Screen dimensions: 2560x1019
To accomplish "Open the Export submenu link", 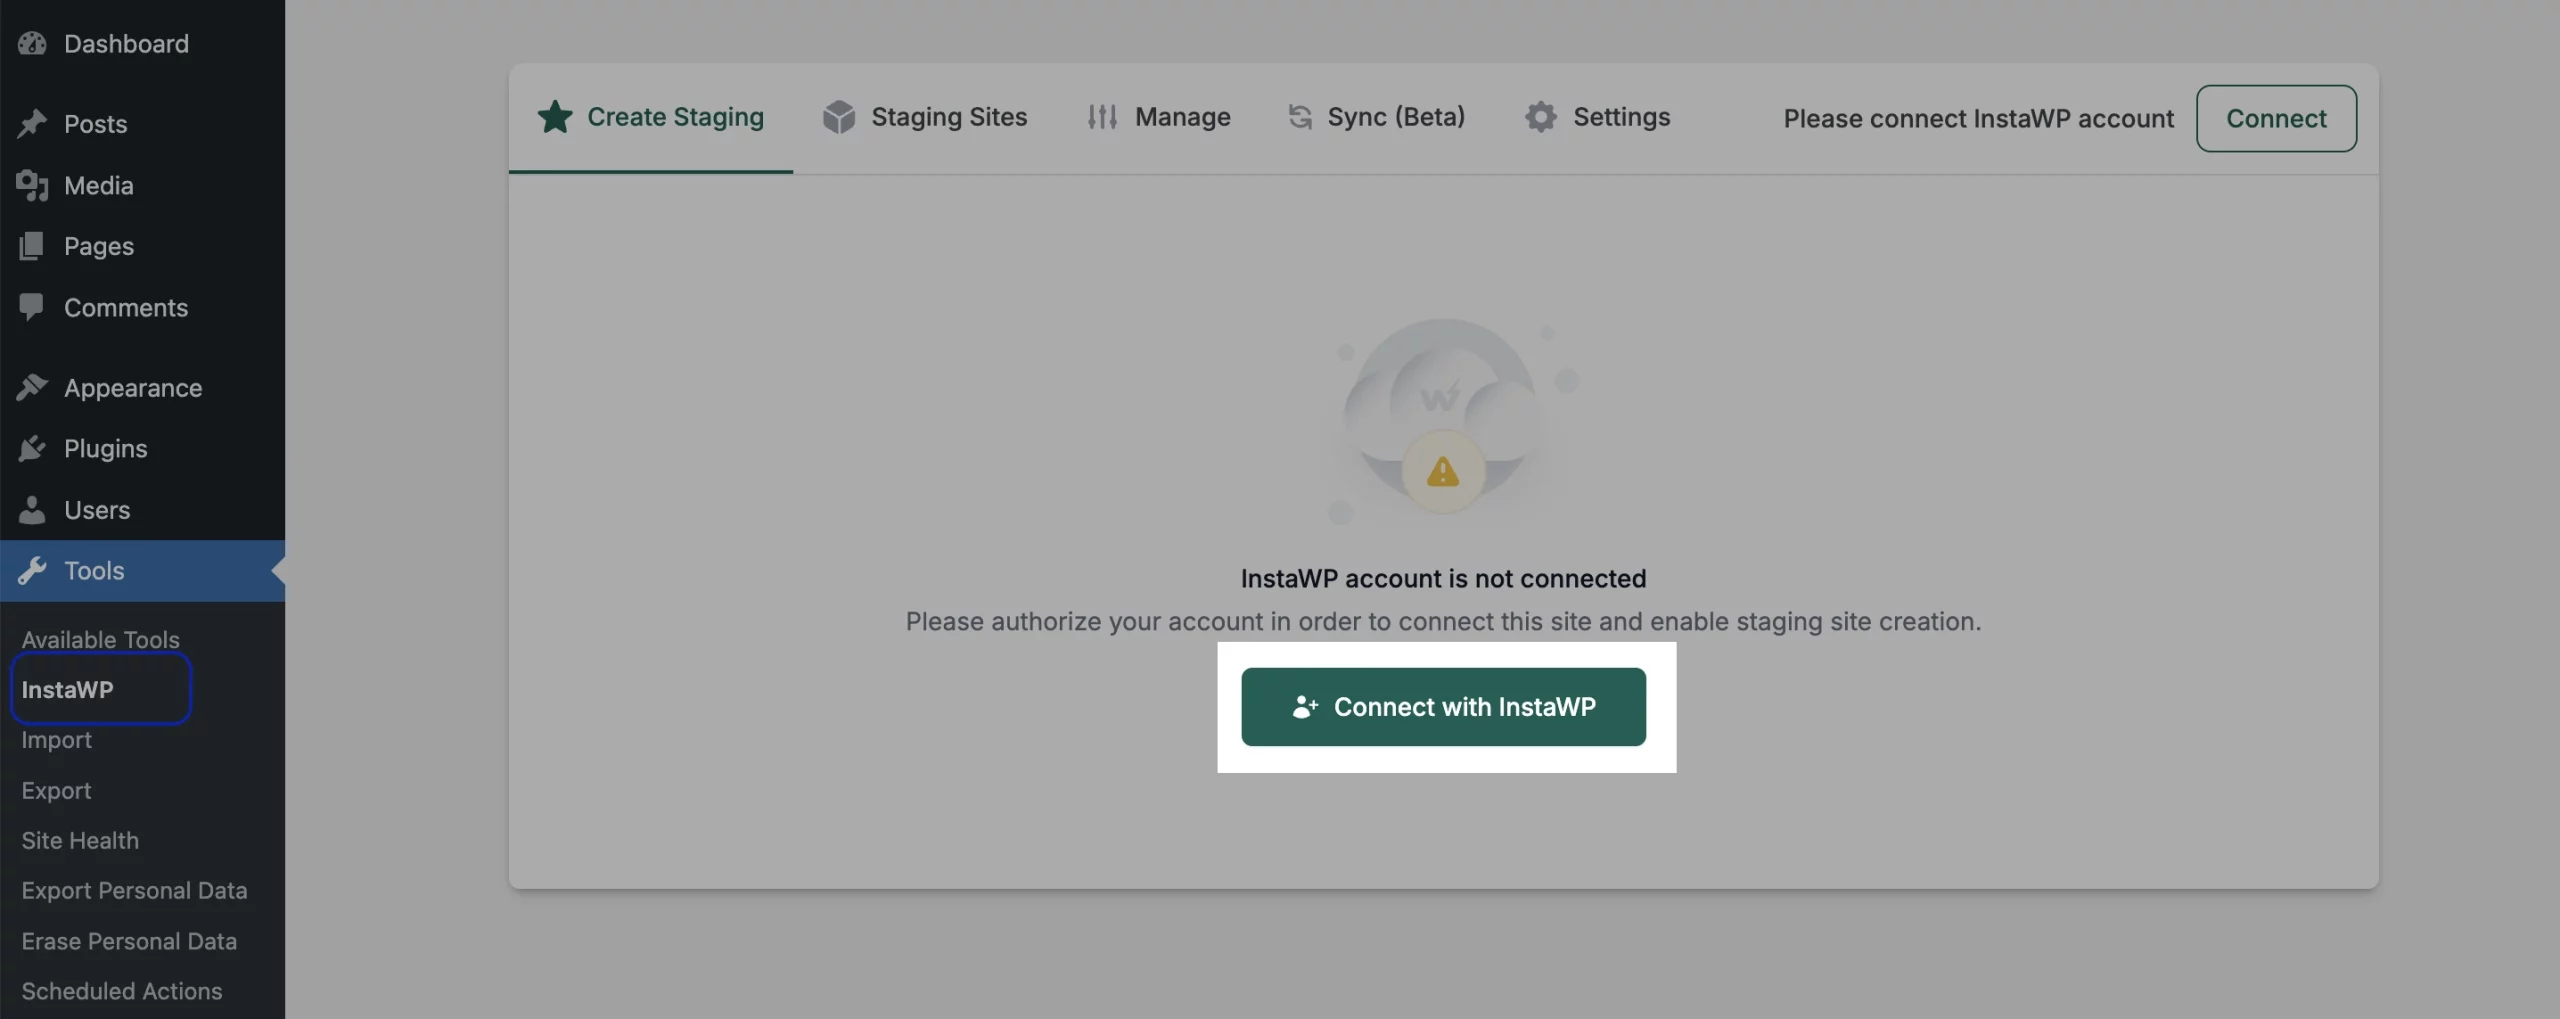I will point(56,790).
